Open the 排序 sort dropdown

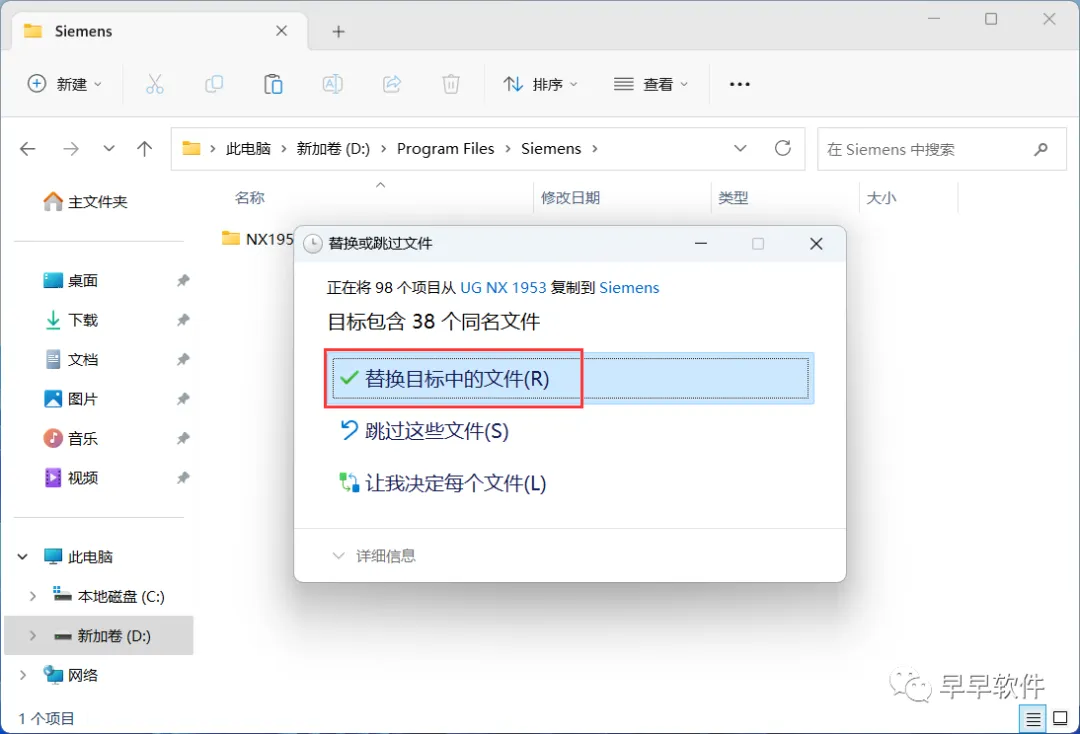click(x=541, y=84)
